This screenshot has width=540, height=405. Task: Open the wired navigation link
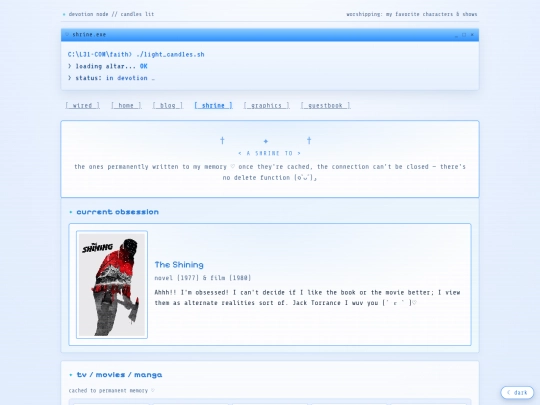pyautogui.click(x=82, y=105)
